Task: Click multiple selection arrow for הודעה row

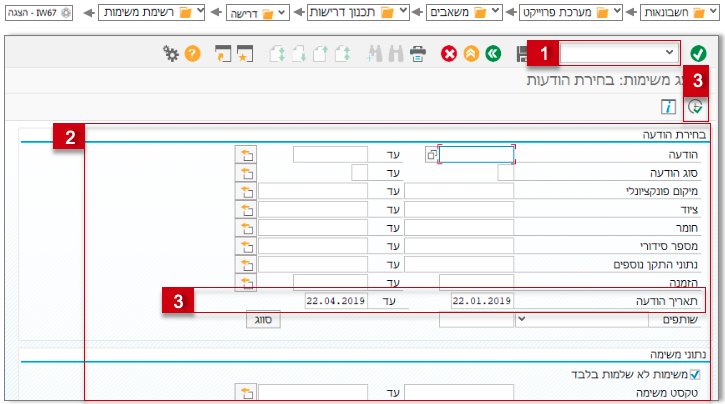Action: (x=246, y=155)
